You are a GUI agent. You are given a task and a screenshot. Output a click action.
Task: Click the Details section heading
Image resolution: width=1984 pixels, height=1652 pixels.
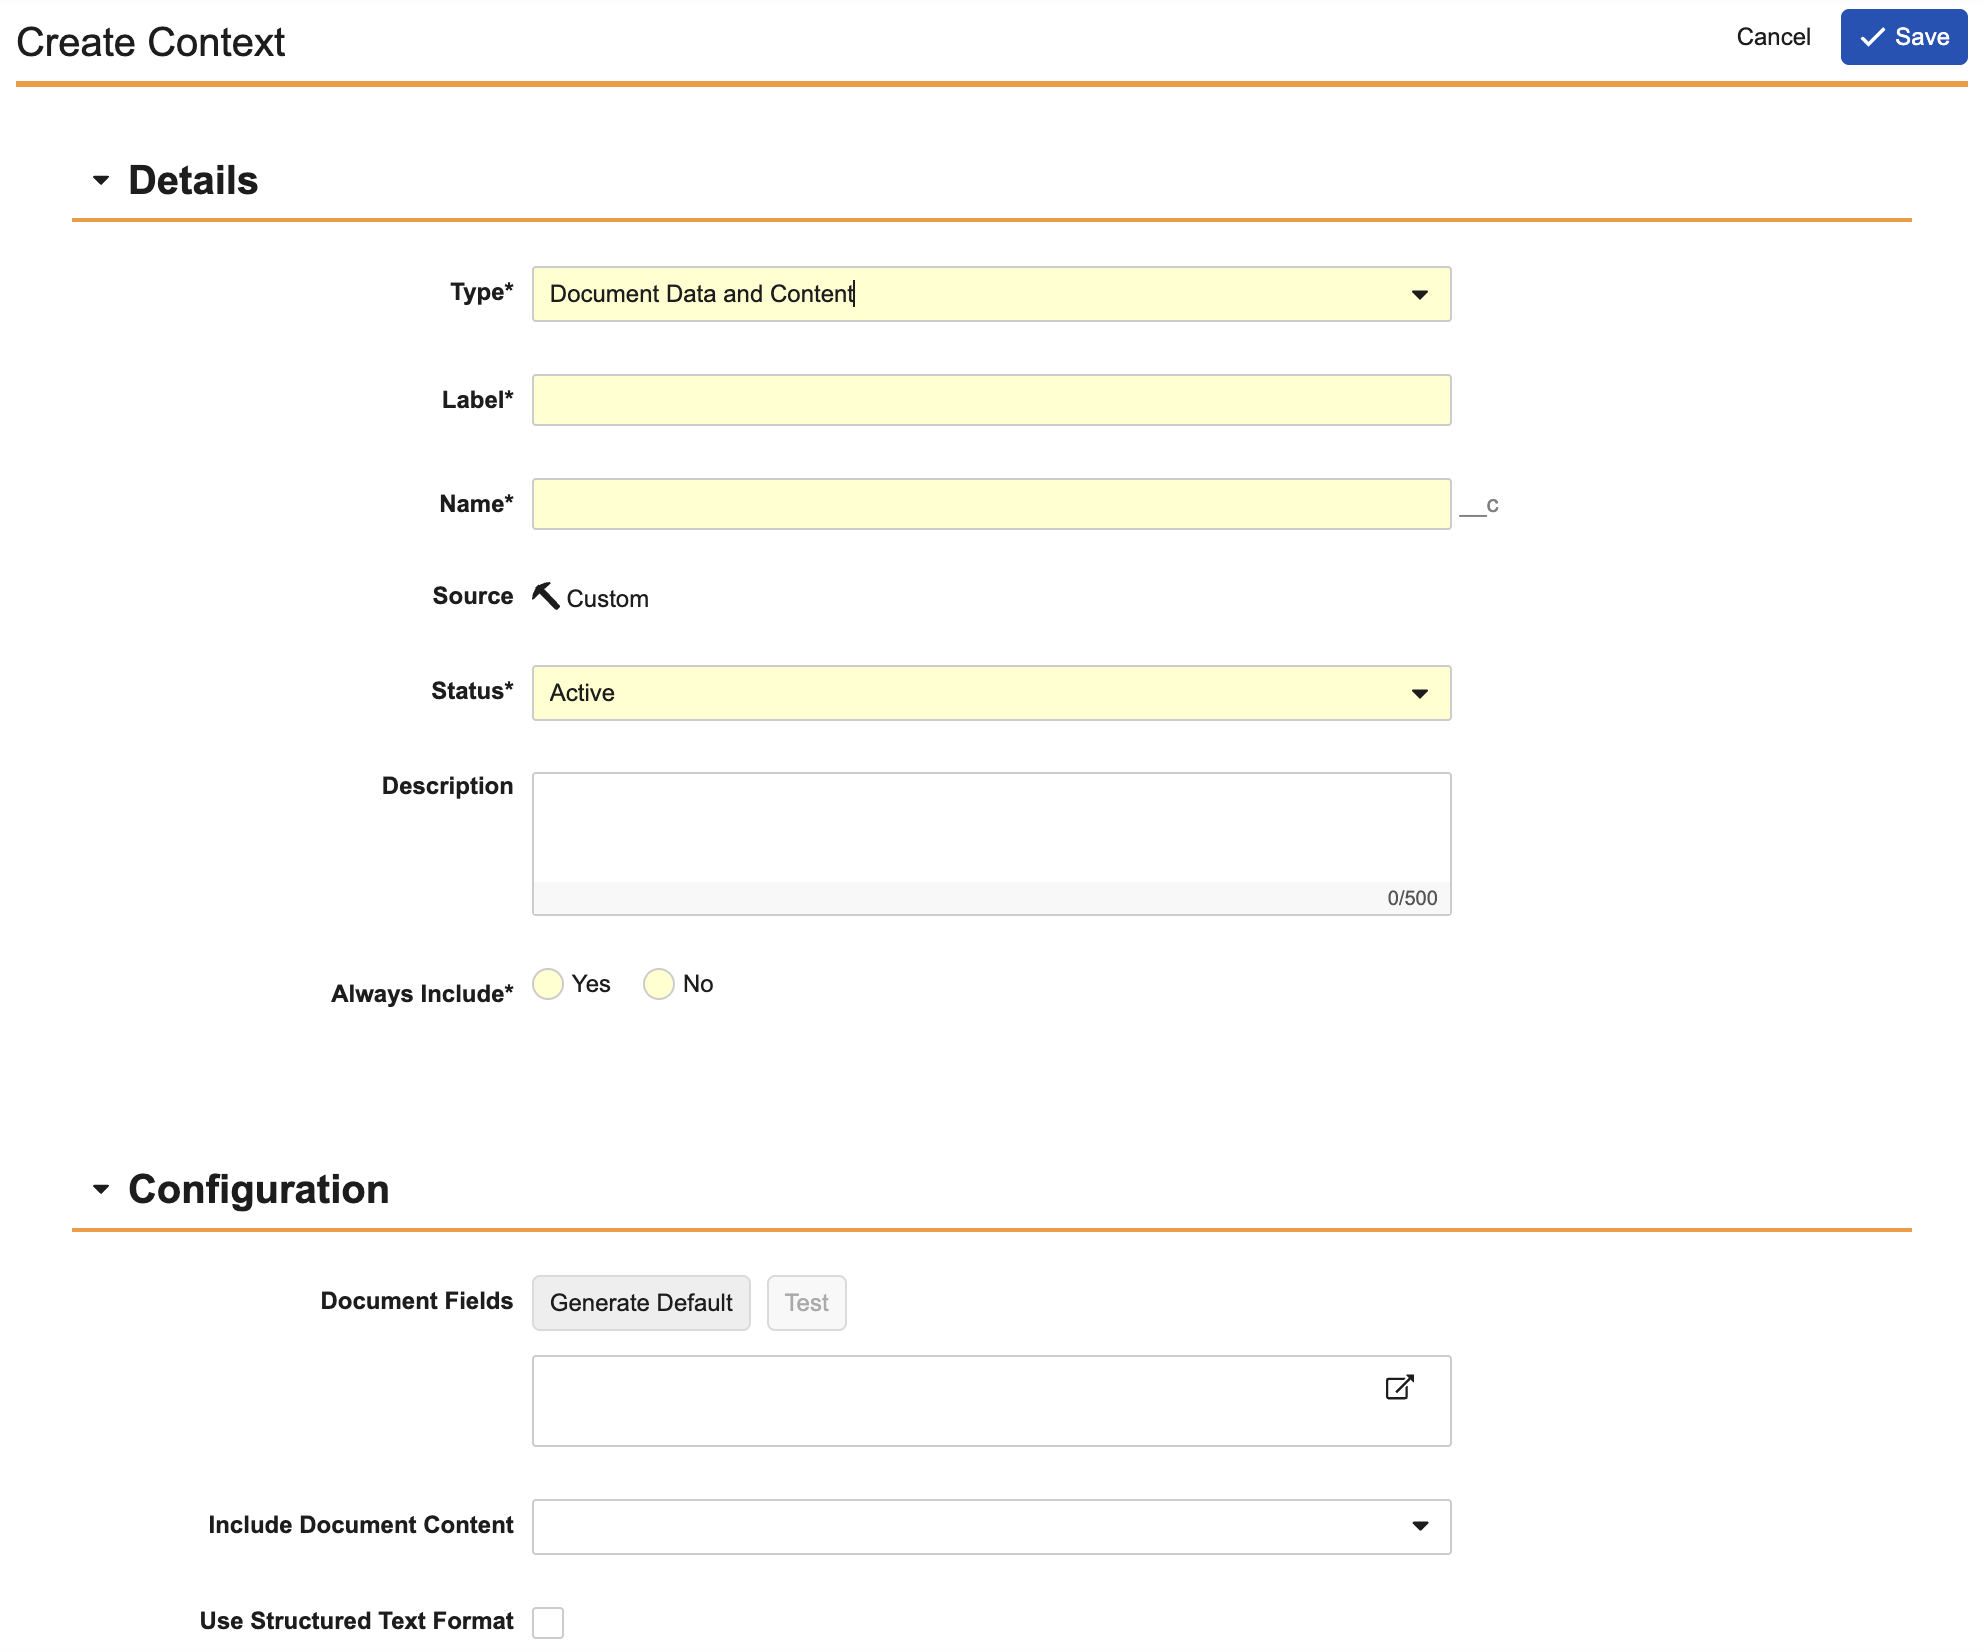pos(193,181)
